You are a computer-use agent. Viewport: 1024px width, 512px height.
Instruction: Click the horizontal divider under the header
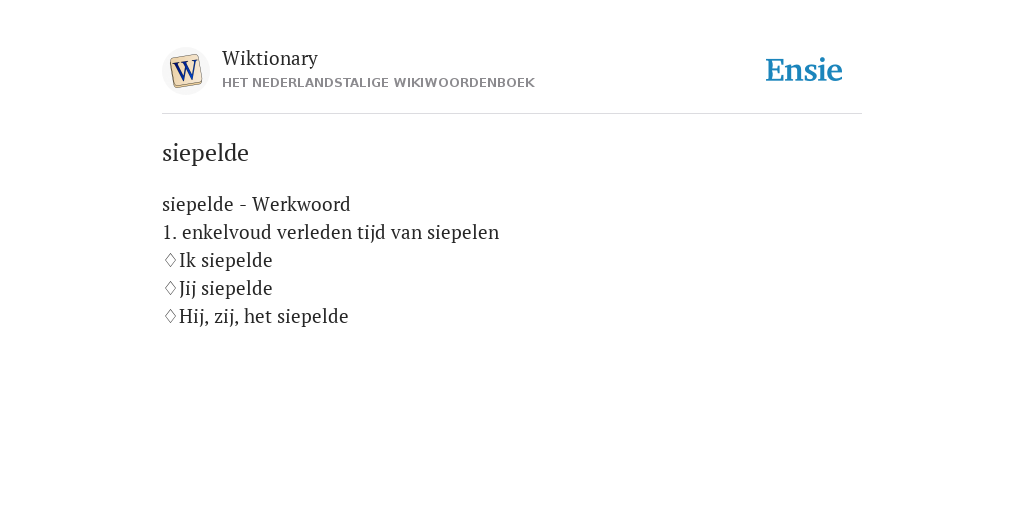pos(512,114)
